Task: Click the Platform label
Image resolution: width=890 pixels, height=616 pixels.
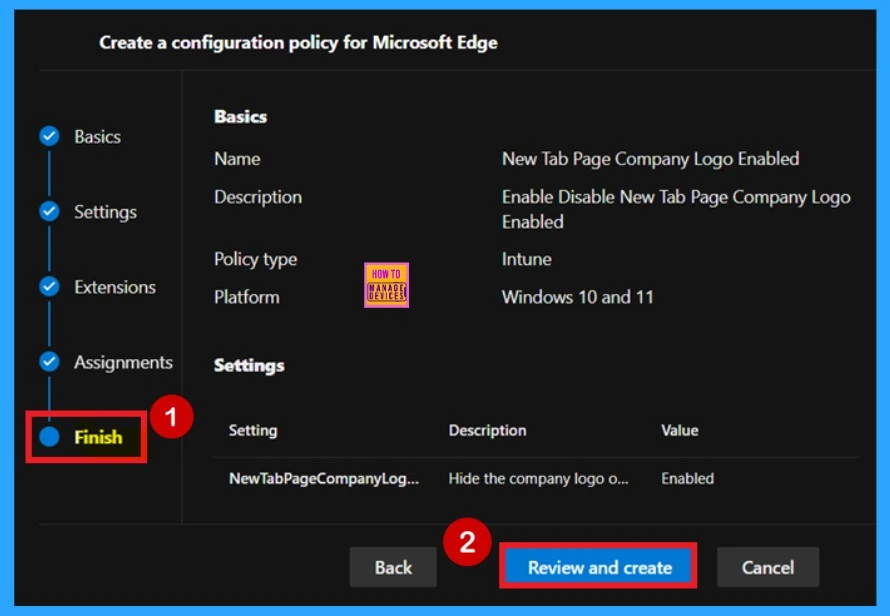Action: pos(246,297)
